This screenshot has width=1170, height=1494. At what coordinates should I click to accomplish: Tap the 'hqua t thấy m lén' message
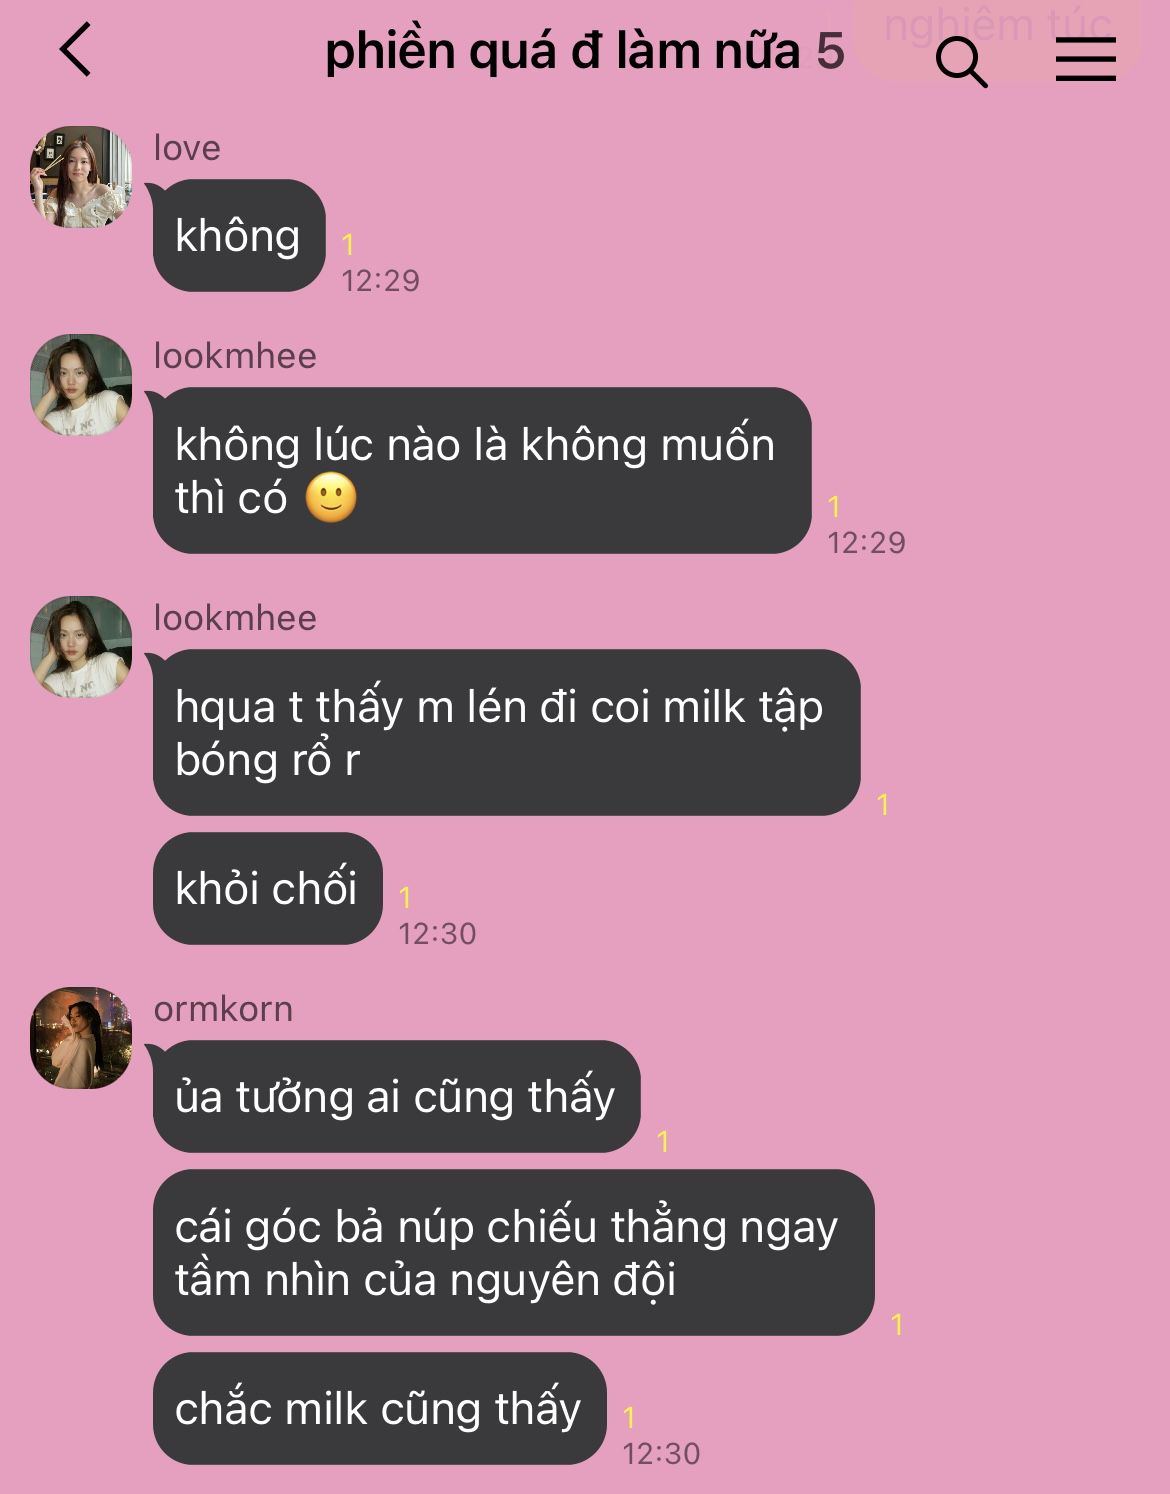click(506, 733)
